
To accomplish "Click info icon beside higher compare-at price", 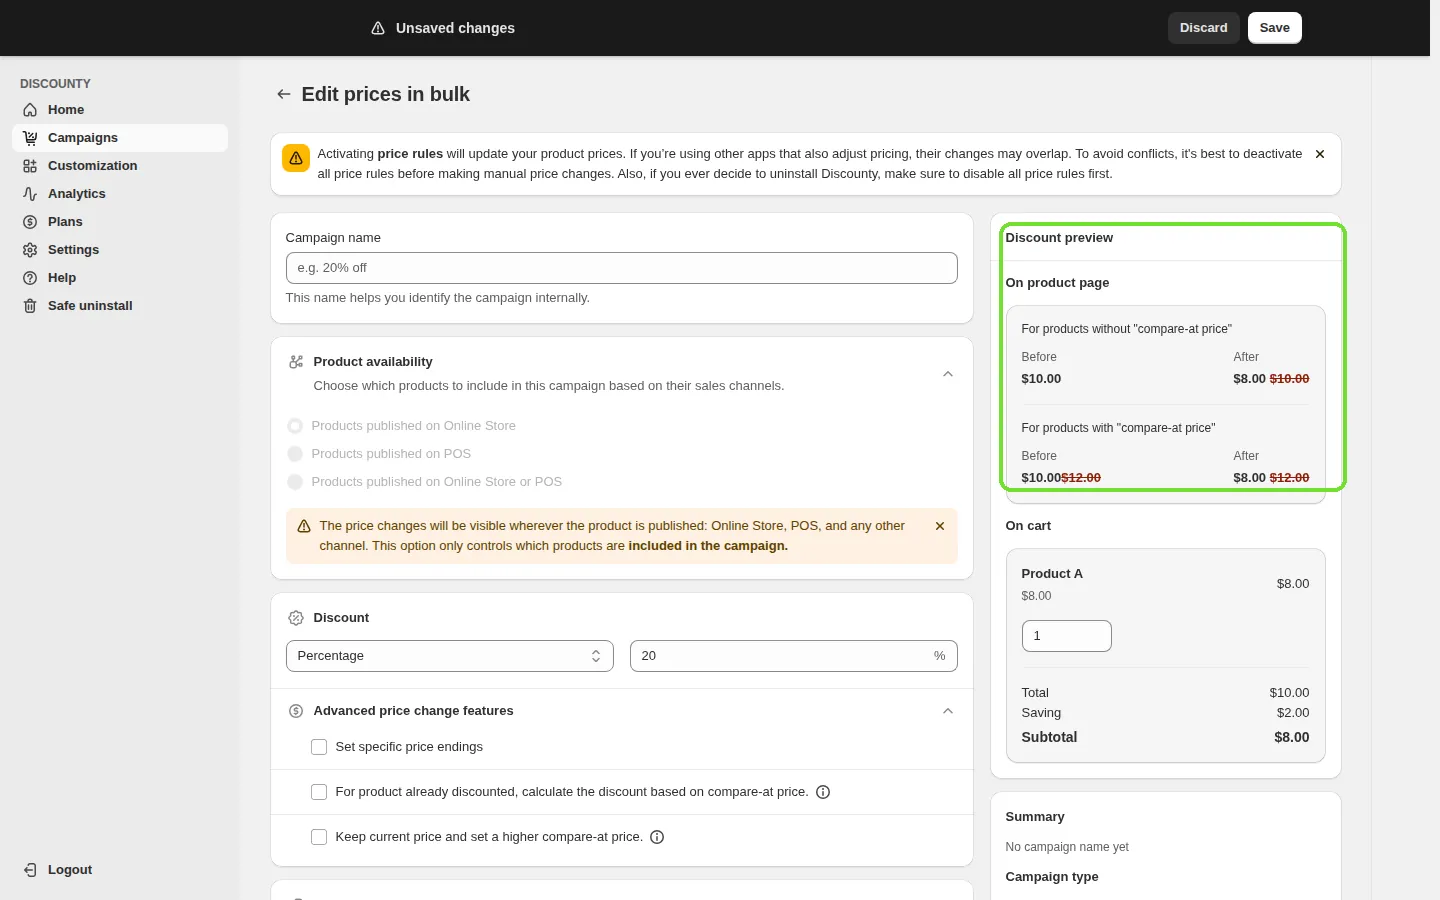I will (657, 837).
